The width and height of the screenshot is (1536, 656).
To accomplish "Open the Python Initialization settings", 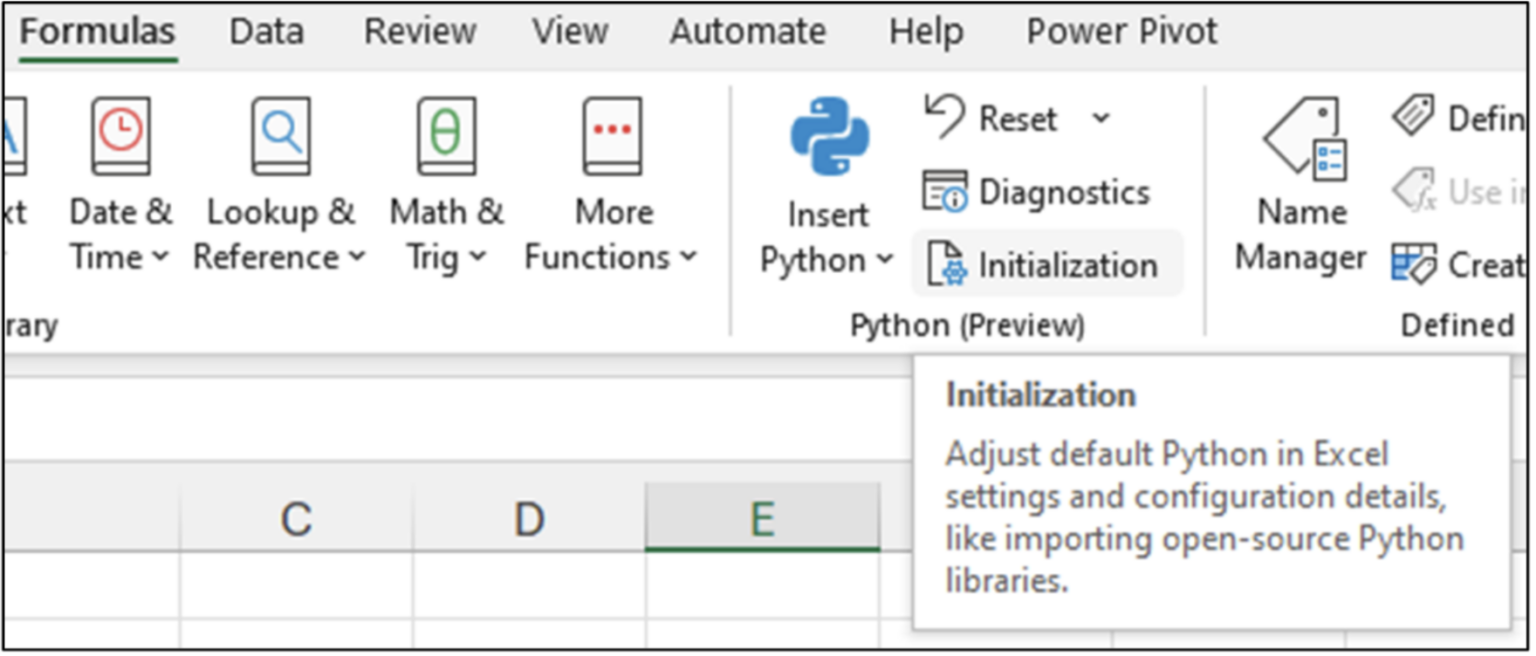I will click(x=1047, y=264).
